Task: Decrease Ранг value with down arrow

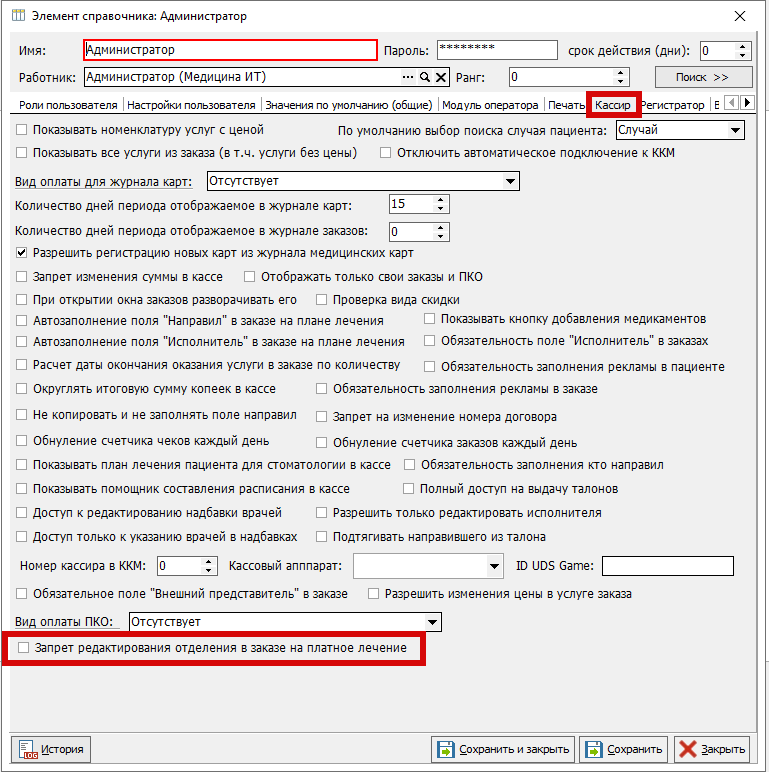Action: [x=620, y=81]
